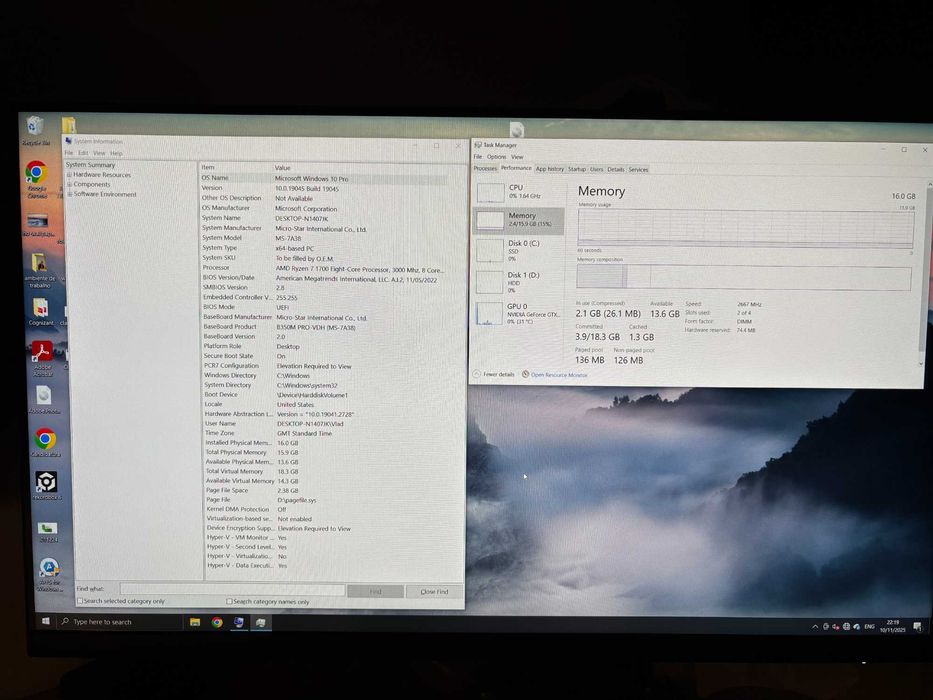Screen dimensions: 933x700
Task: Expand Components tree node
Action: pos(69,185)
